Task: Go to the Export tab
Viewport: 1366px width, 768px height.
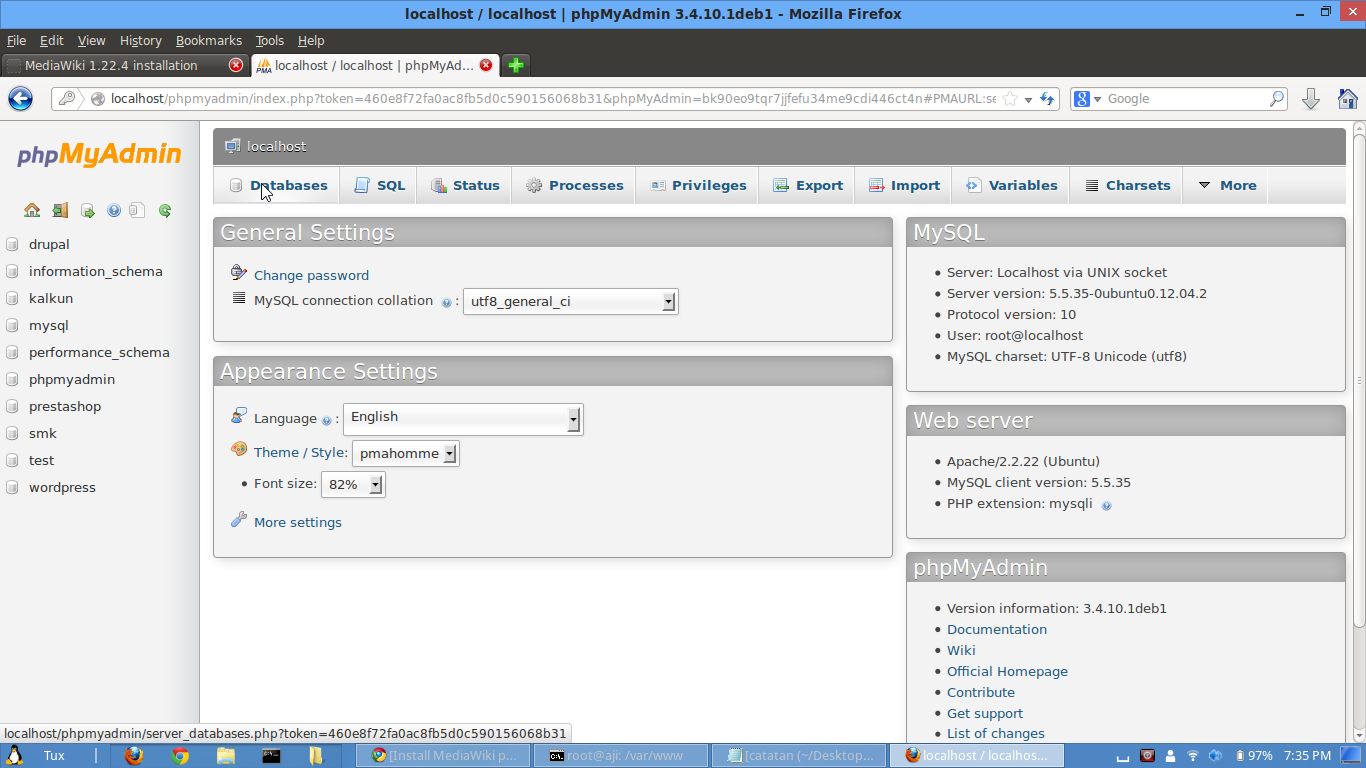Action: [807, 185]
